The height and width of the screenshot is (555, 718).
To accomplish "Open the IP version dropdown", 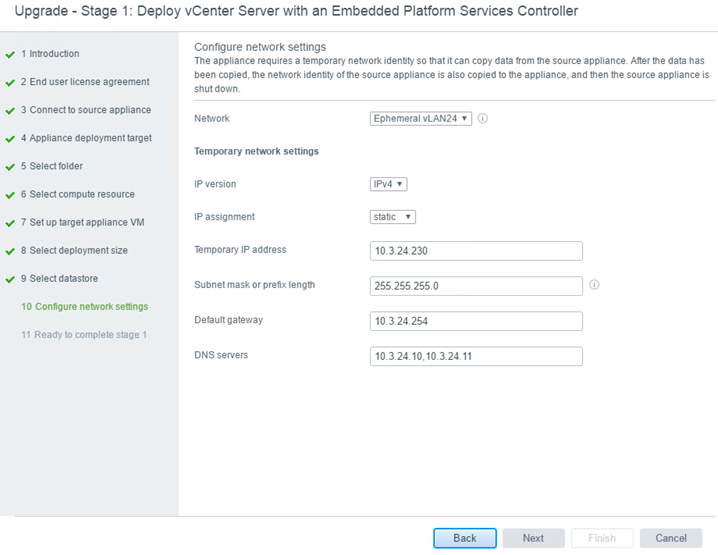I will click(x=388, y=184).
